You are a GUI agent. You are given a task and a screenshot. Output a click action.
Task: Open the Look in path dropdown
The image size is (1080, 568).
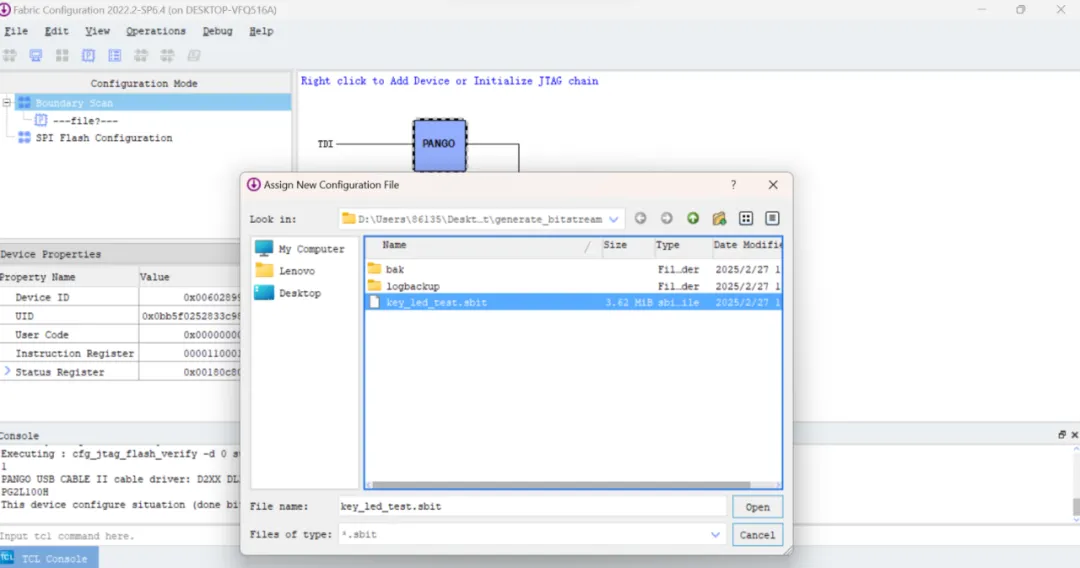(x=613, y=219)
